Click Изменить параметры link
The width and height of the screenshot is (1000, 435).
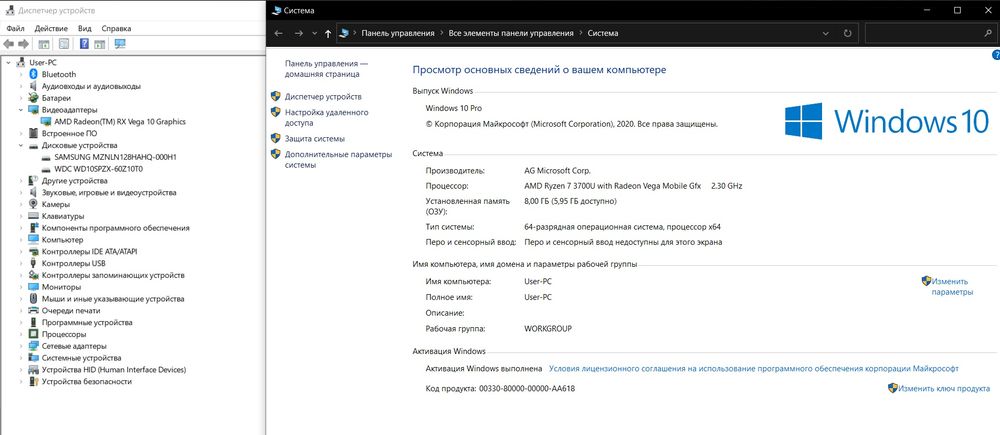click(x=951, y=286)
